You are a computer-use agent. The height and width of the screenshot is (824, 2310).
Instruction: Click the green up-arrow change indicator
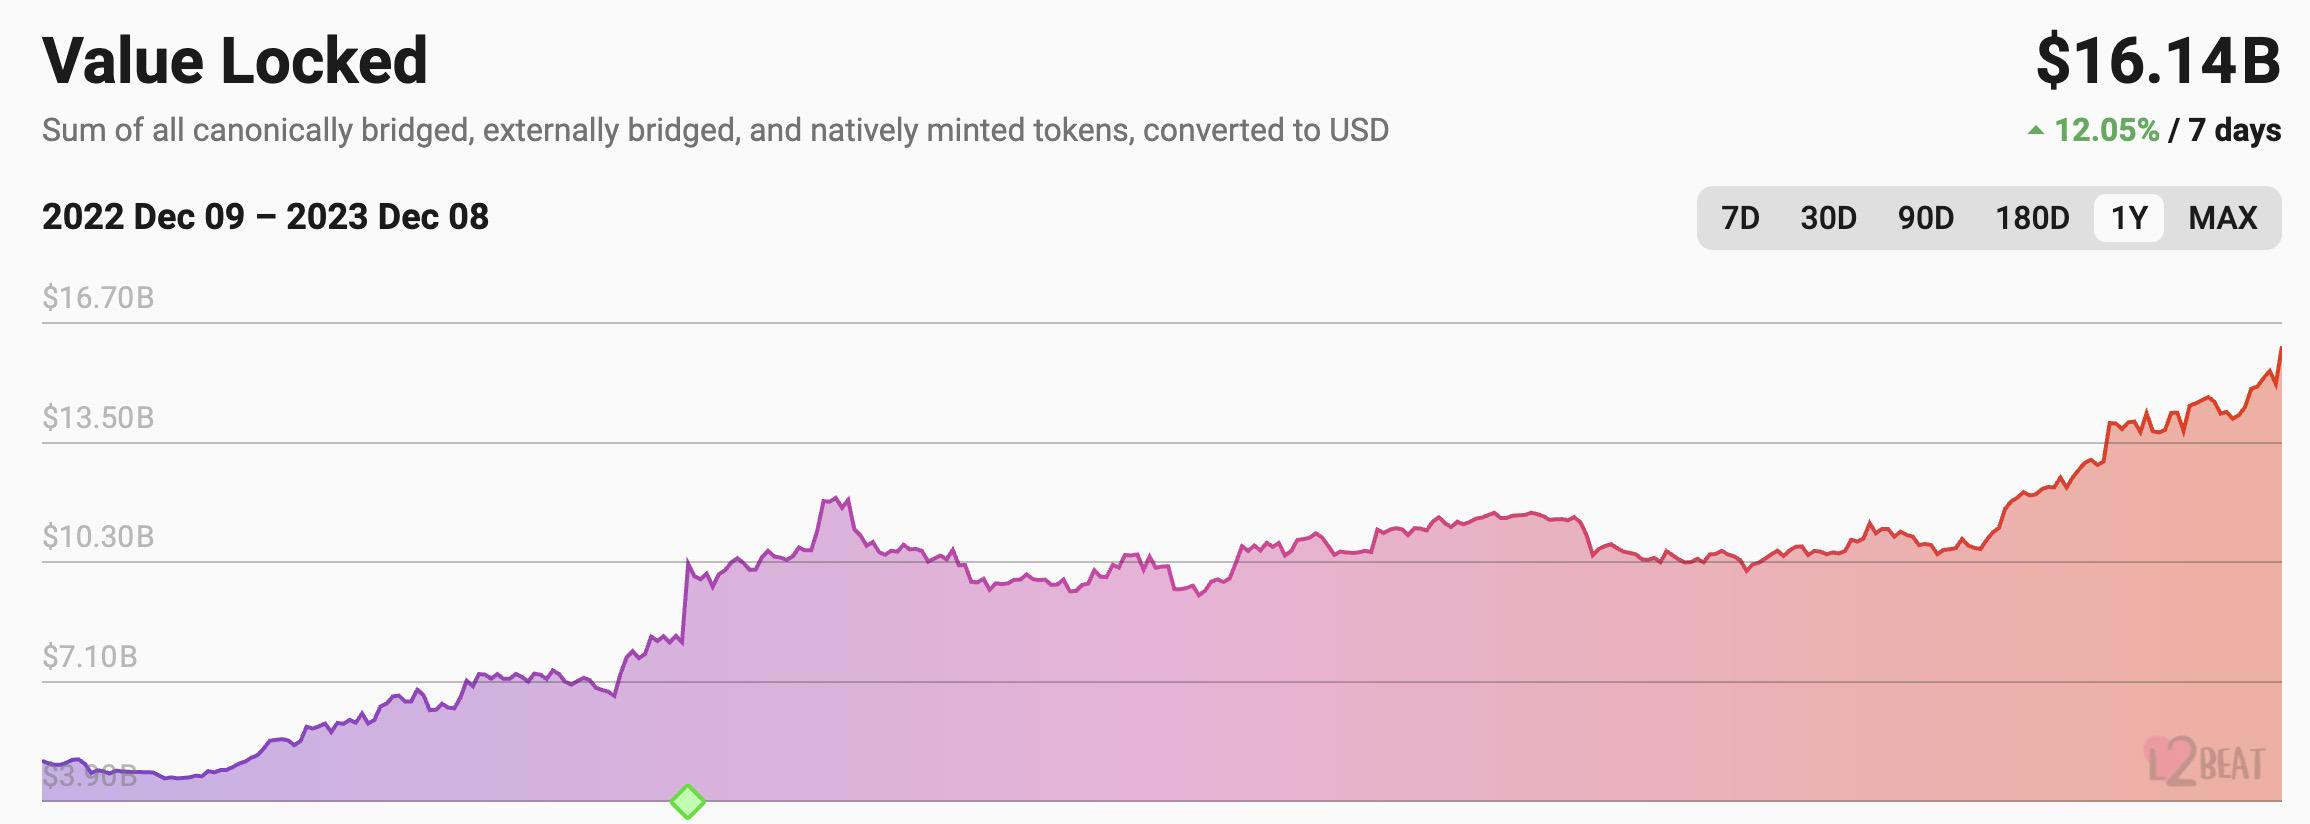[x=2035, y=131]
